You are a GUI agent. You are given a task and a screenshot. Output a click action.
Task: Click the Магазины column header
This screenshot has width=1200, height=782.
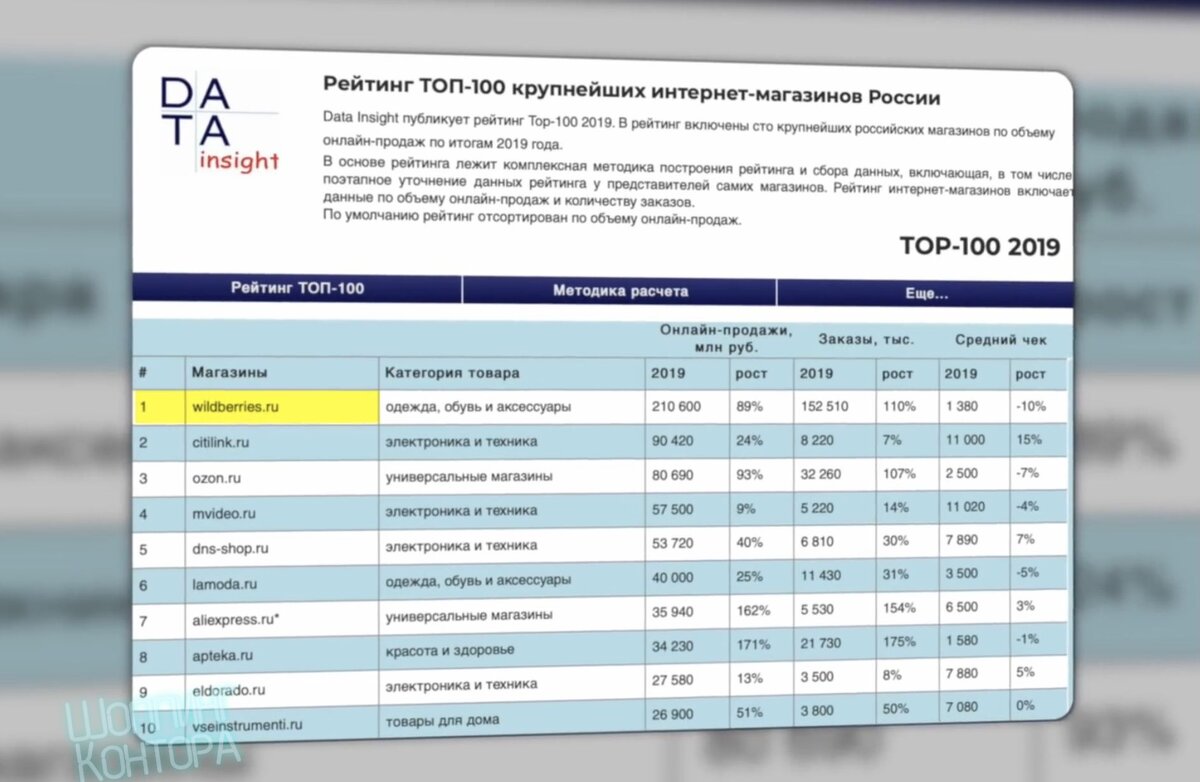click(x=230, y=372)
